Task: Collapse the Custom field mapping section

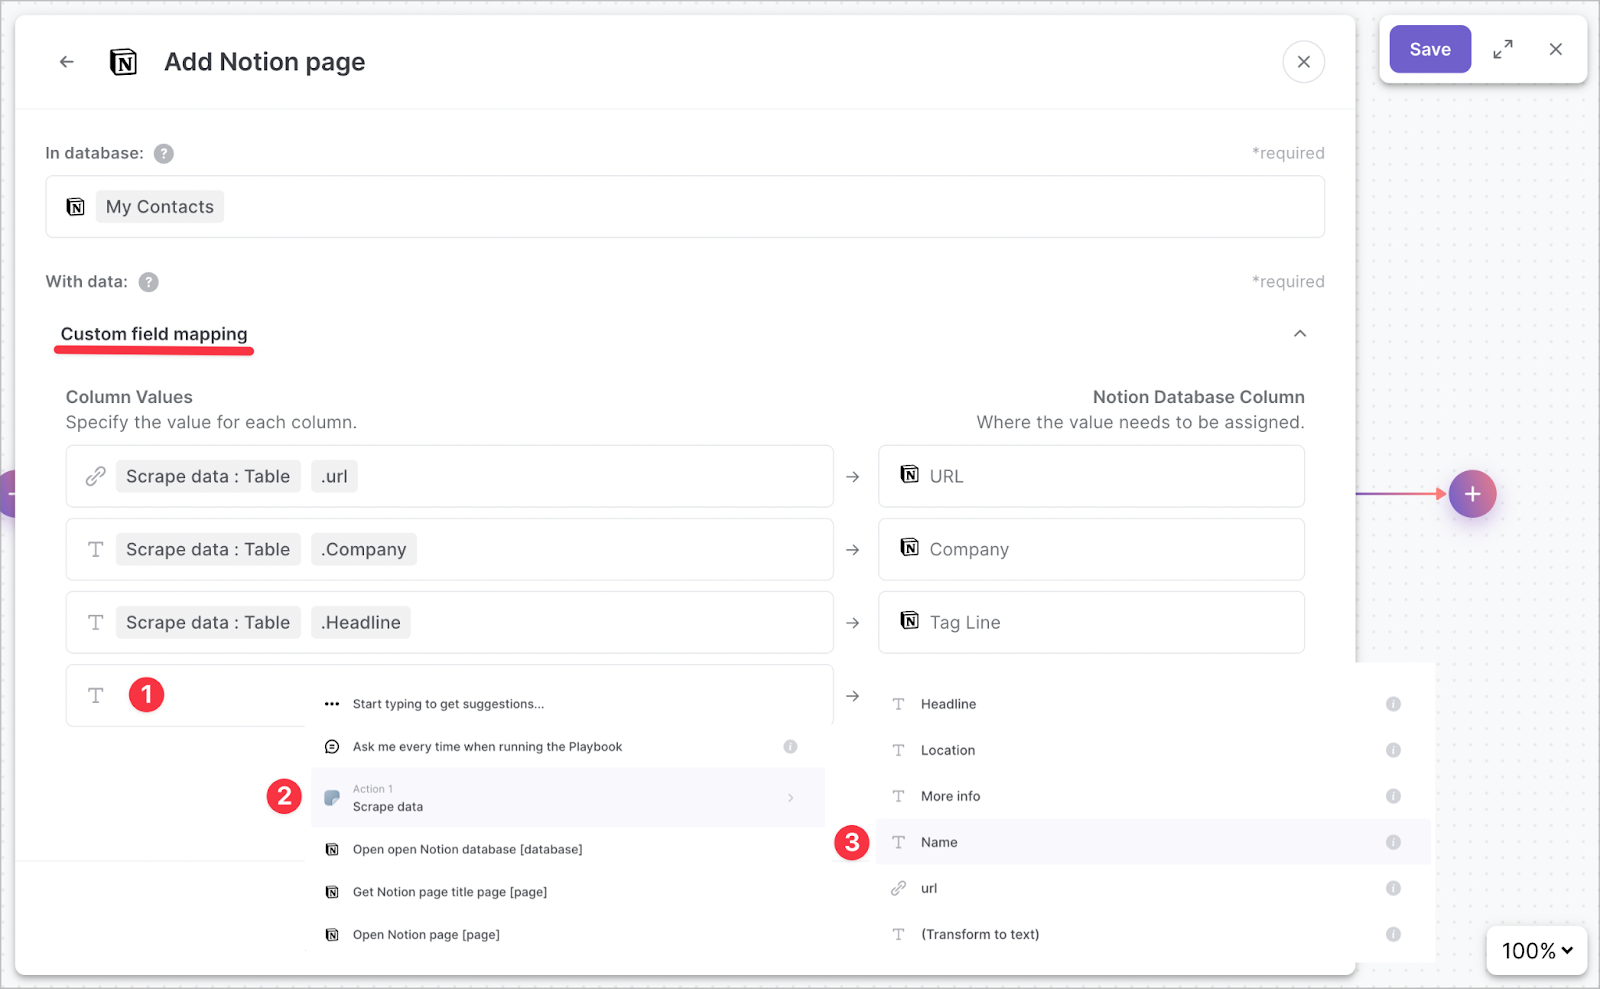Action: pyautogui.click(x=1299, y=334)
